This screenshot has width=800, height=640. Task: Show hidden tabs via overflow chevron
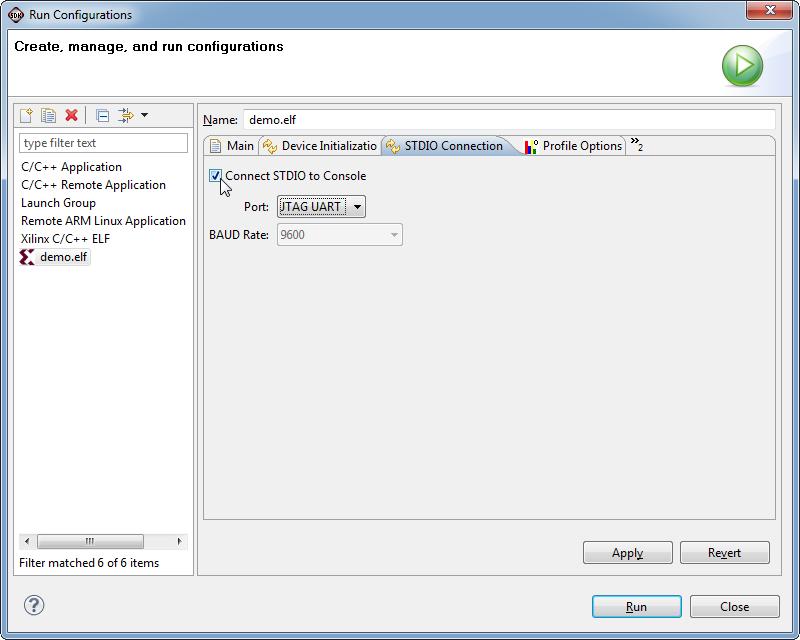click(636, 144)
